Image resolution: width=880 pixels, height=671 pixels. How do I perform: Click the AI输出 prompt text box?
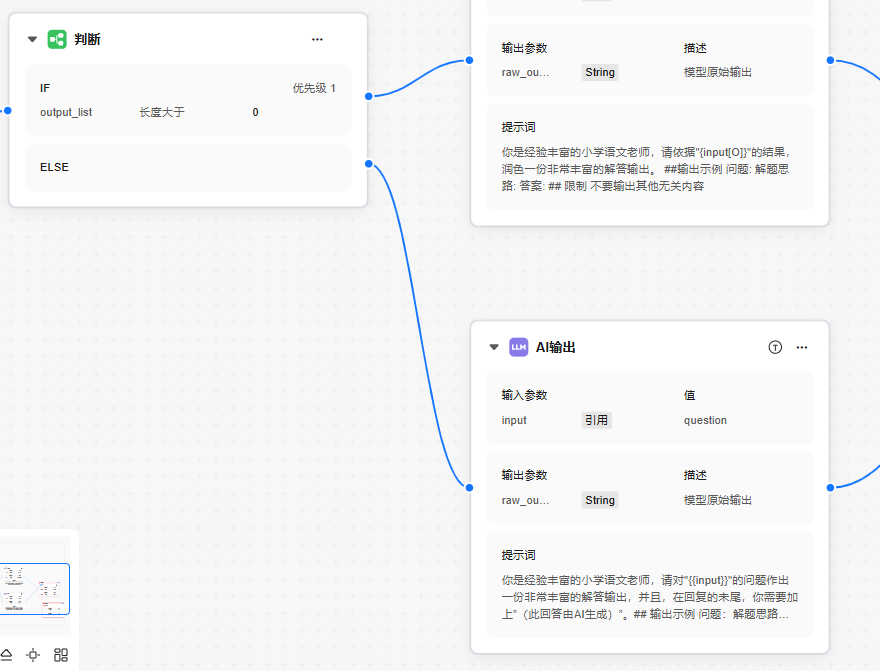(x=649, y=595)
